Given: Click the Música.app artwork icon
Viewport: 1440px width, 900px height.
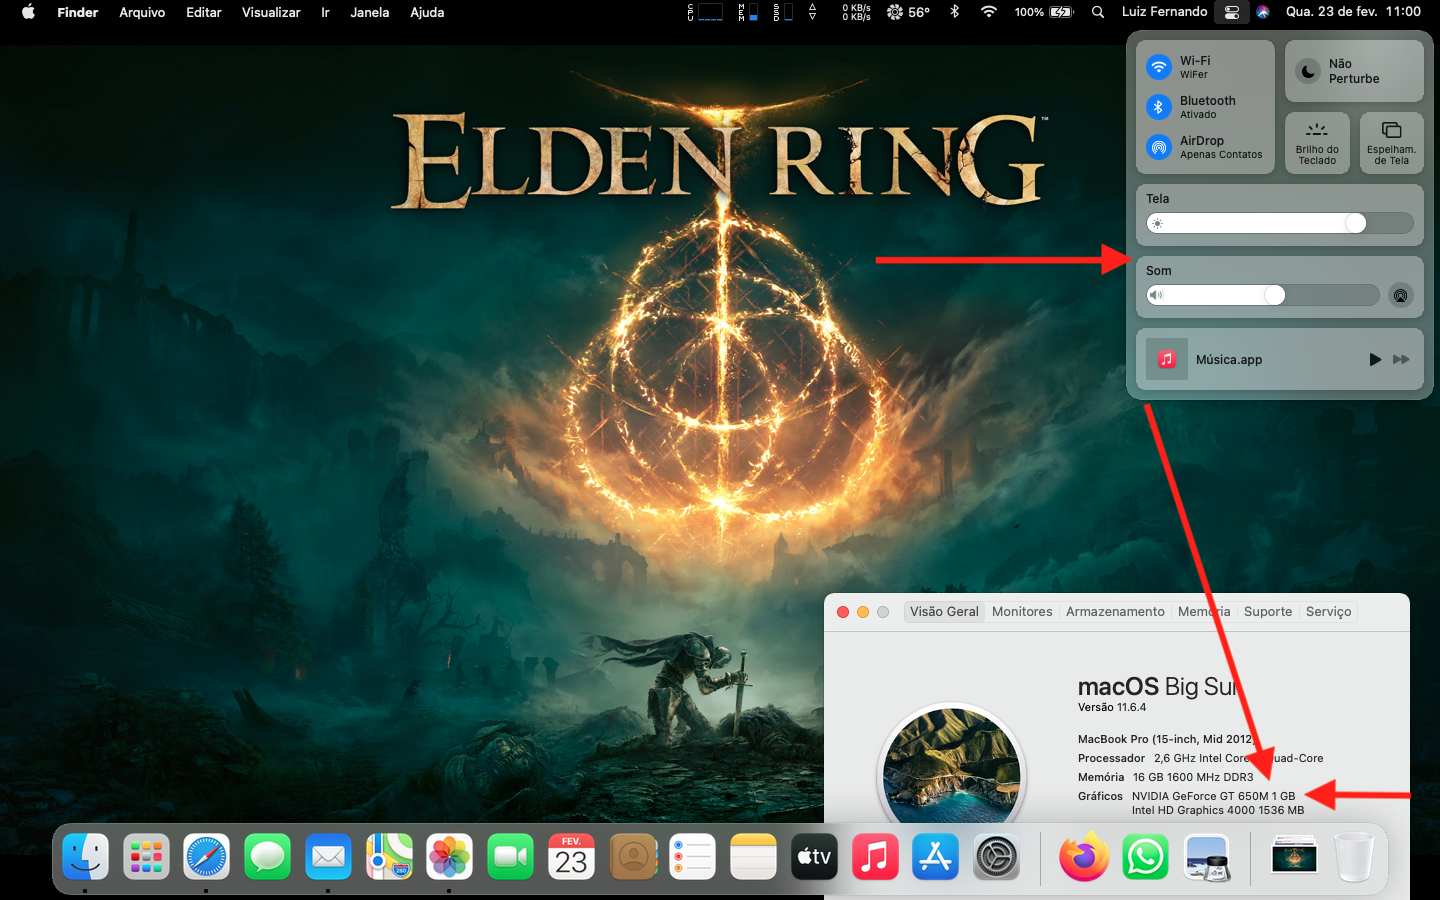Looking at the screenshot, I should (1167, 359).
